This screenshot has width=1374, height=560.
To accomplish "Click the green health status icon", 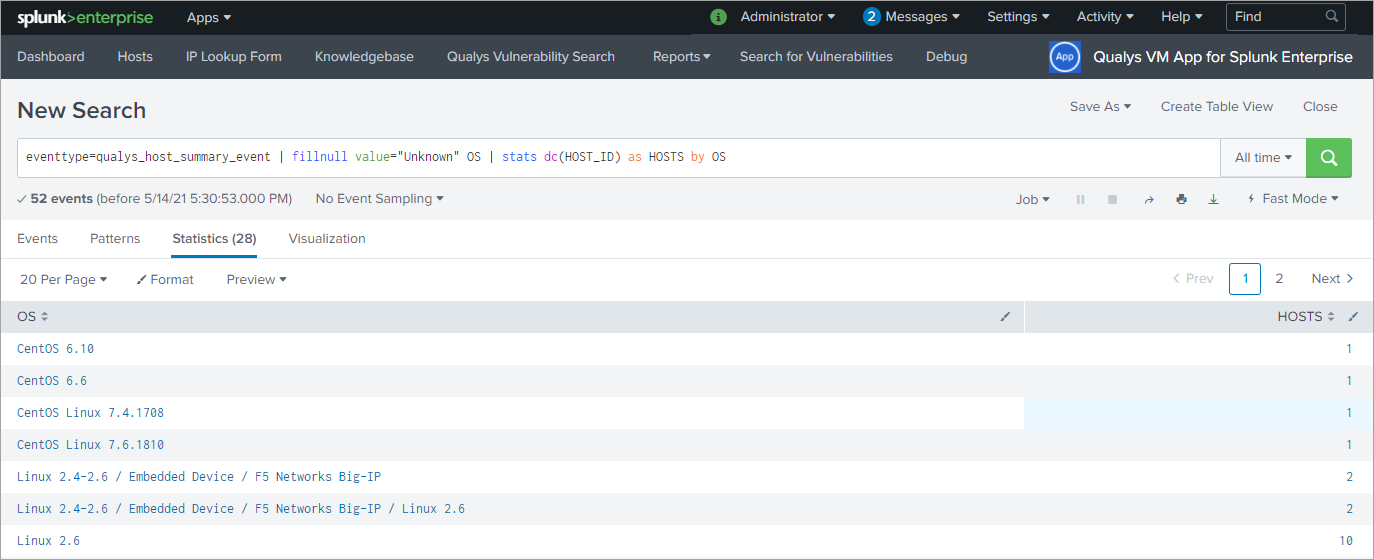I will click(718, 17).
